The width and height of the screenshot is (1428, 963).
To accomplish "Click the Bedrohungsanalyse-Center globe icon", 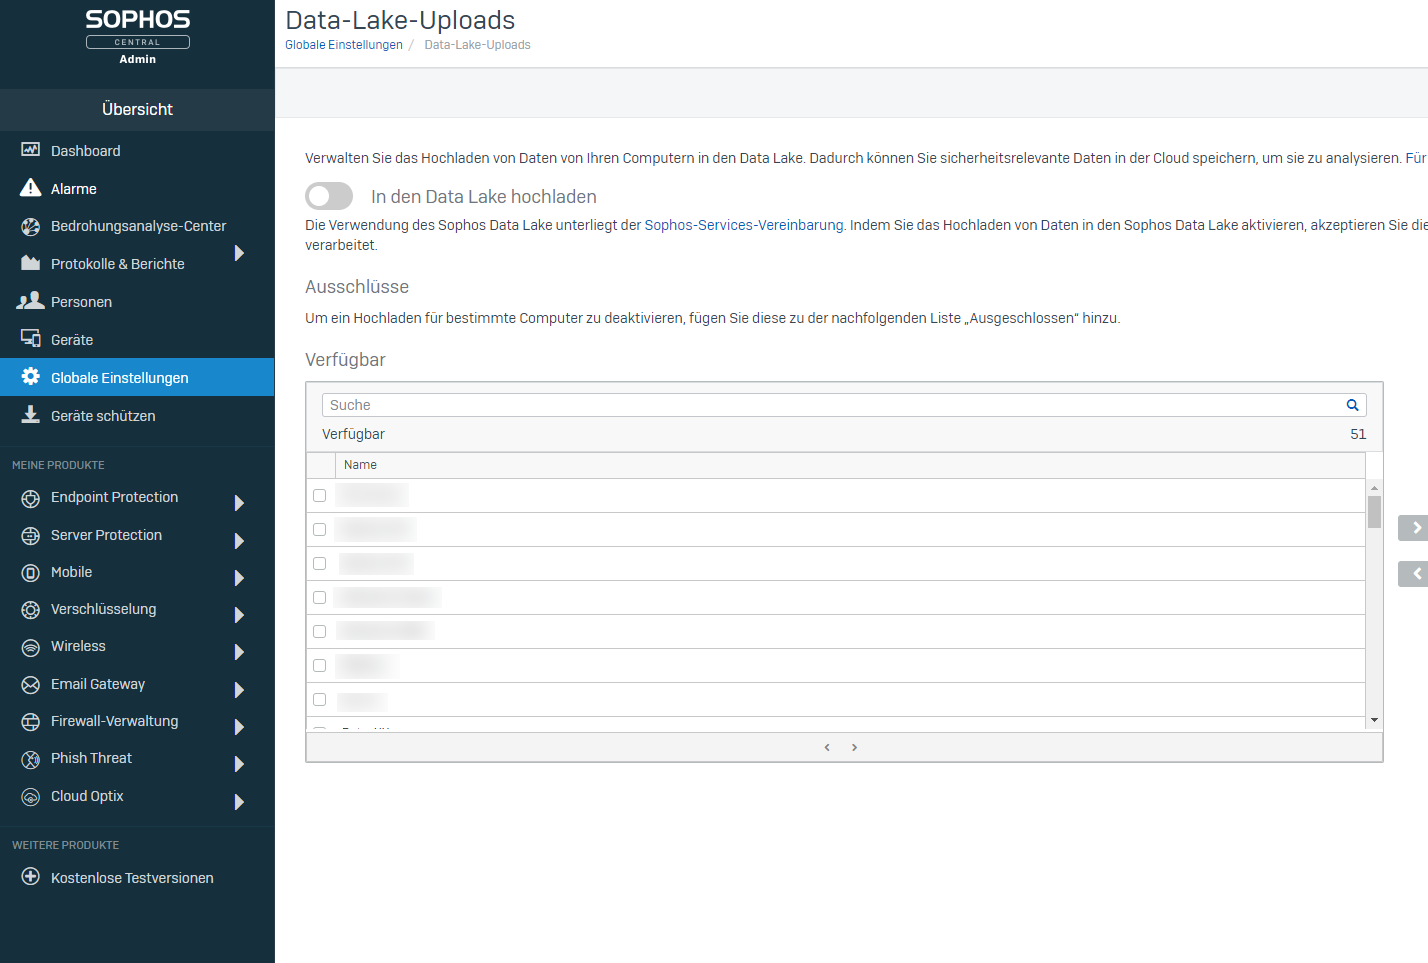I will pos(31,226).
